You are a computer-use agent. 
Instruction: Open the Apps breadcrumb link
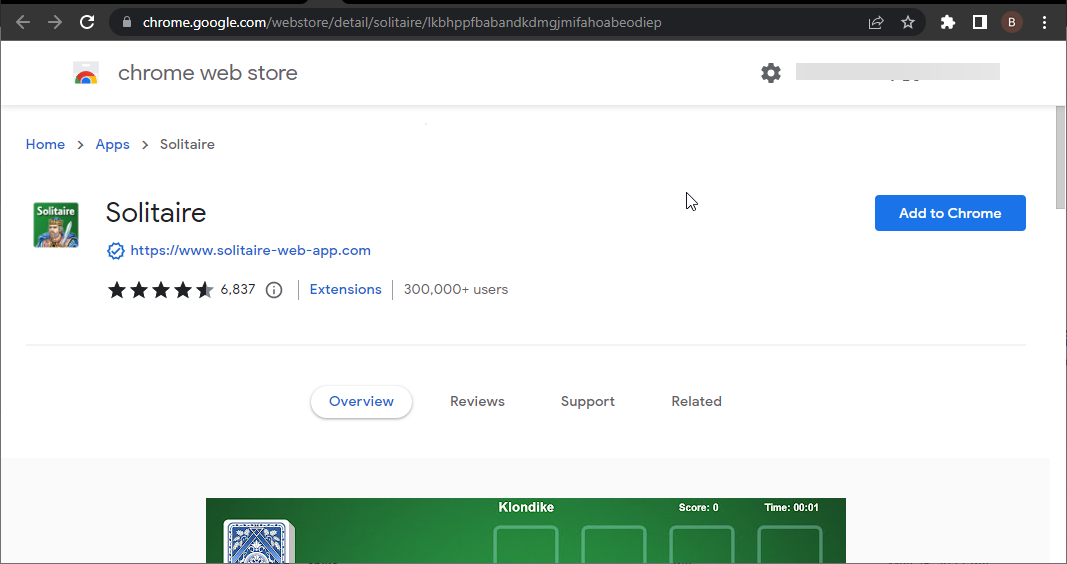tap(112, 144)
